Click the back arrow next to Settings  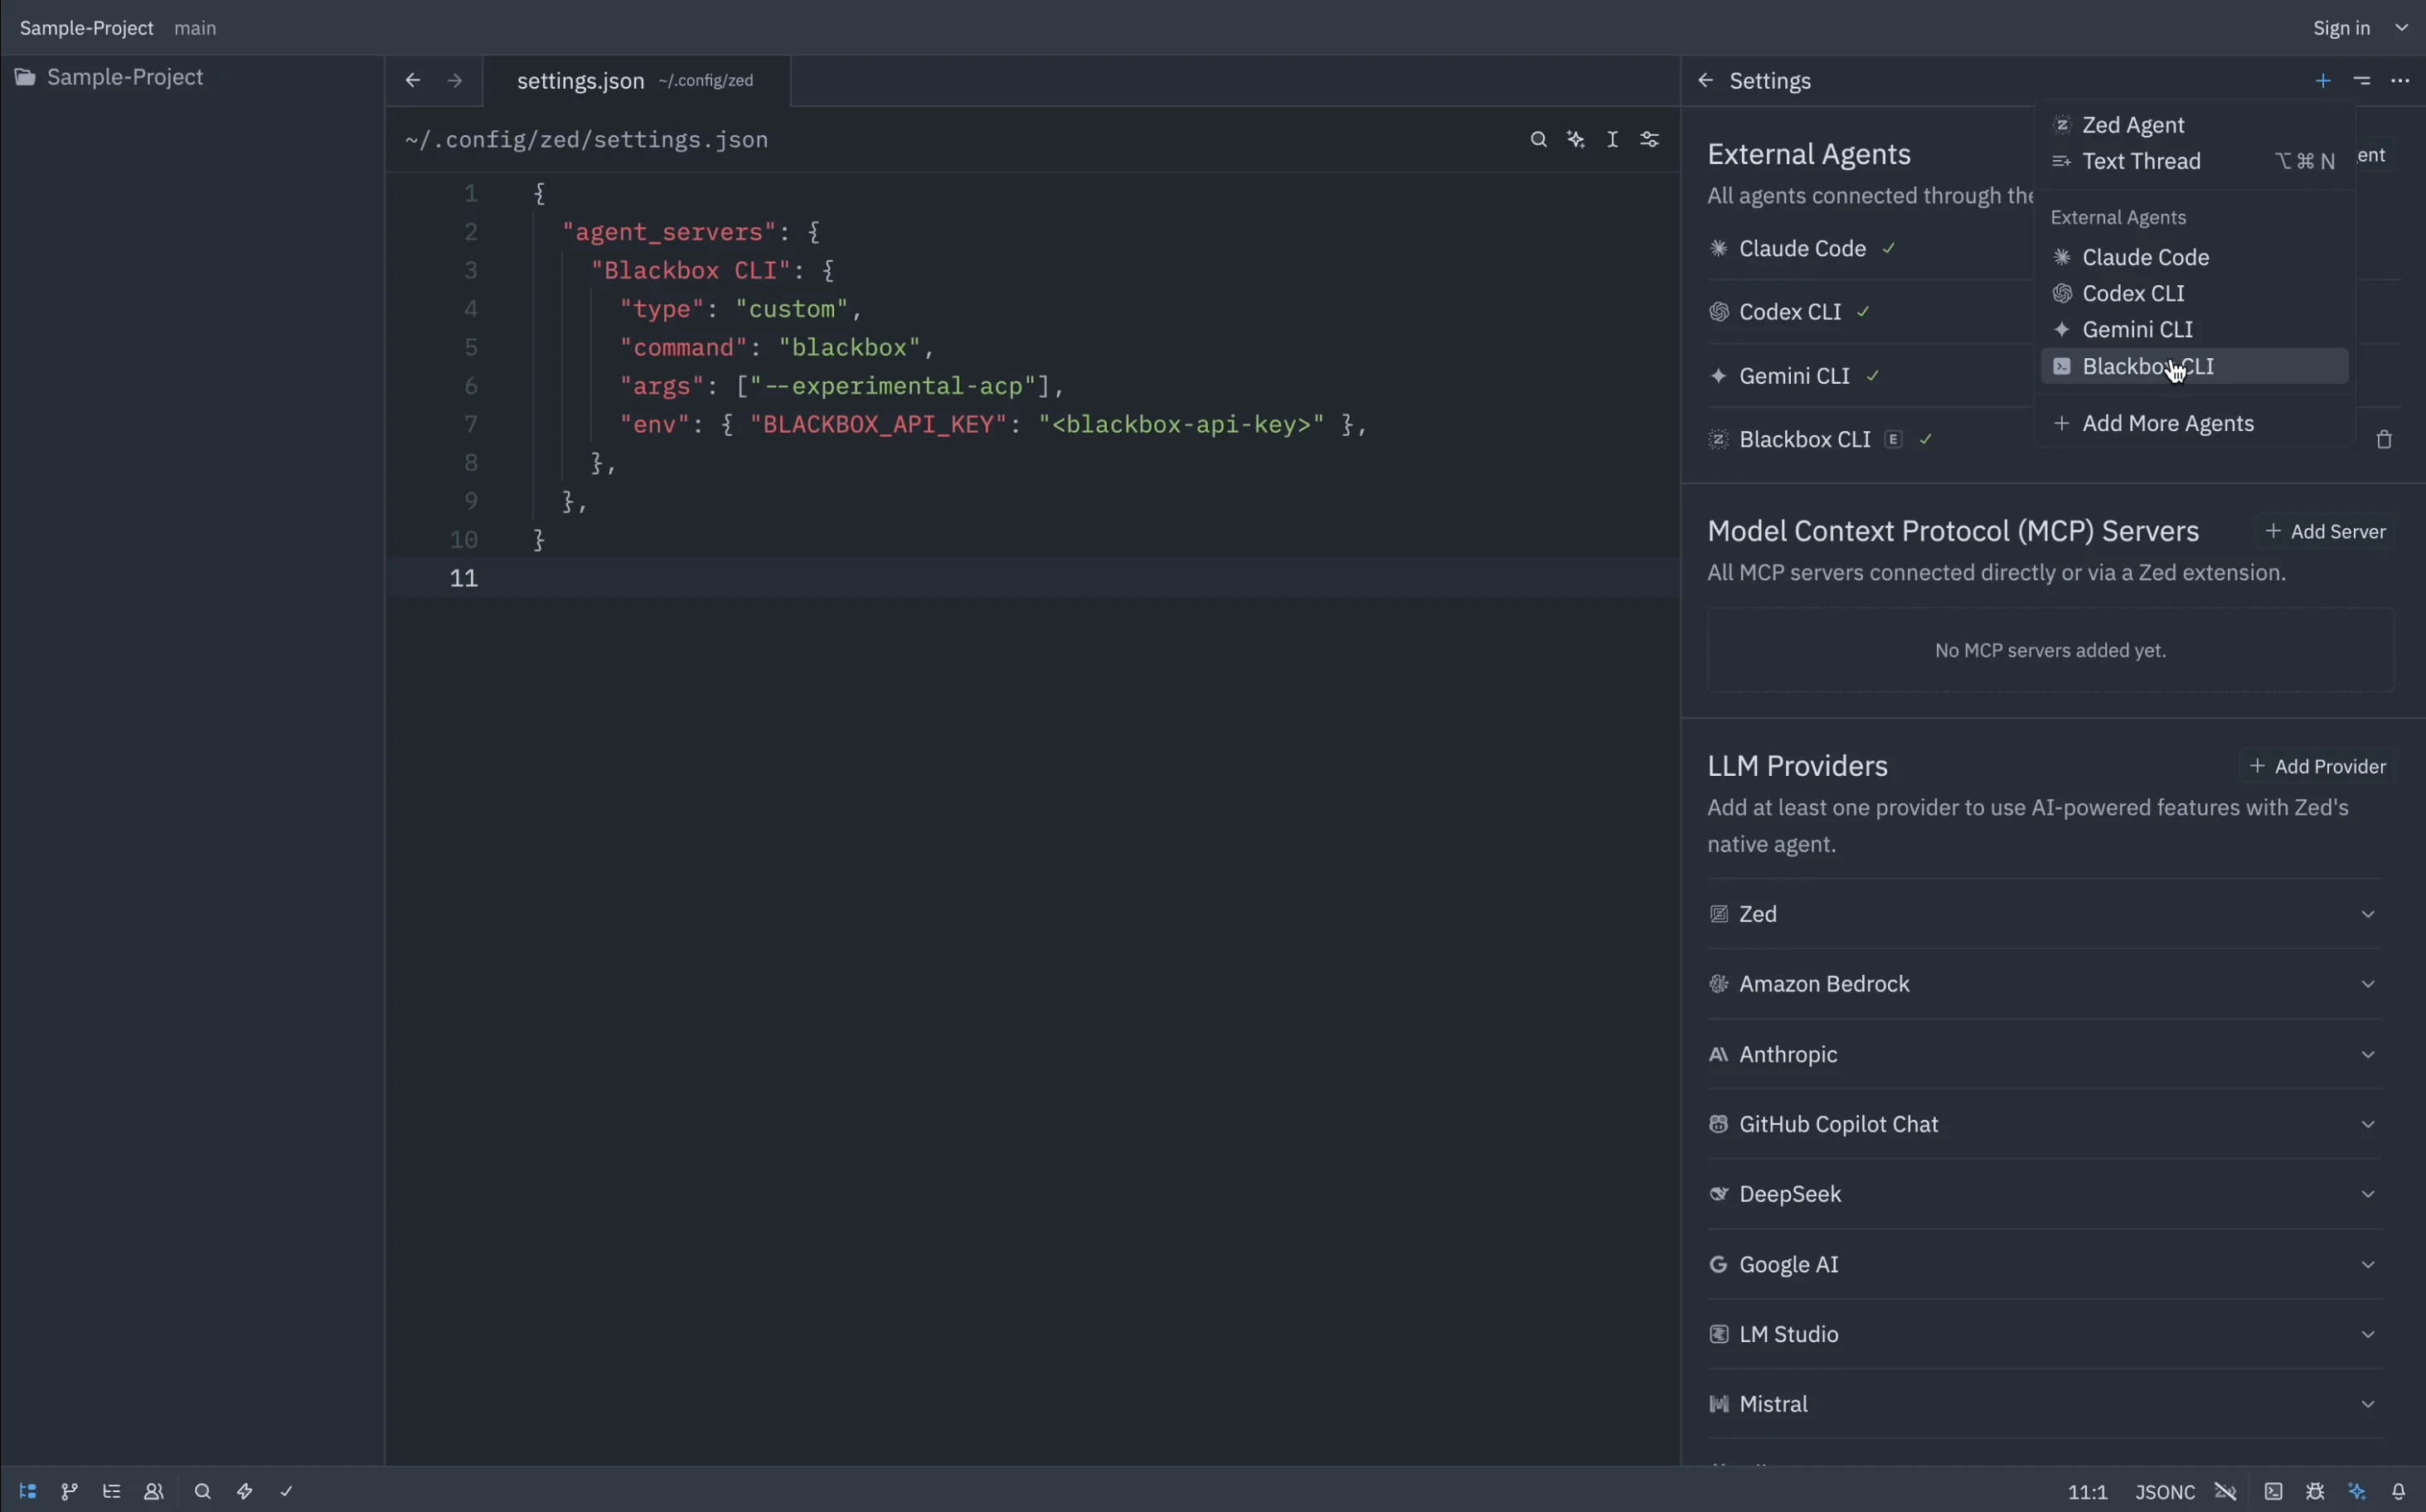pos(1706,80)
